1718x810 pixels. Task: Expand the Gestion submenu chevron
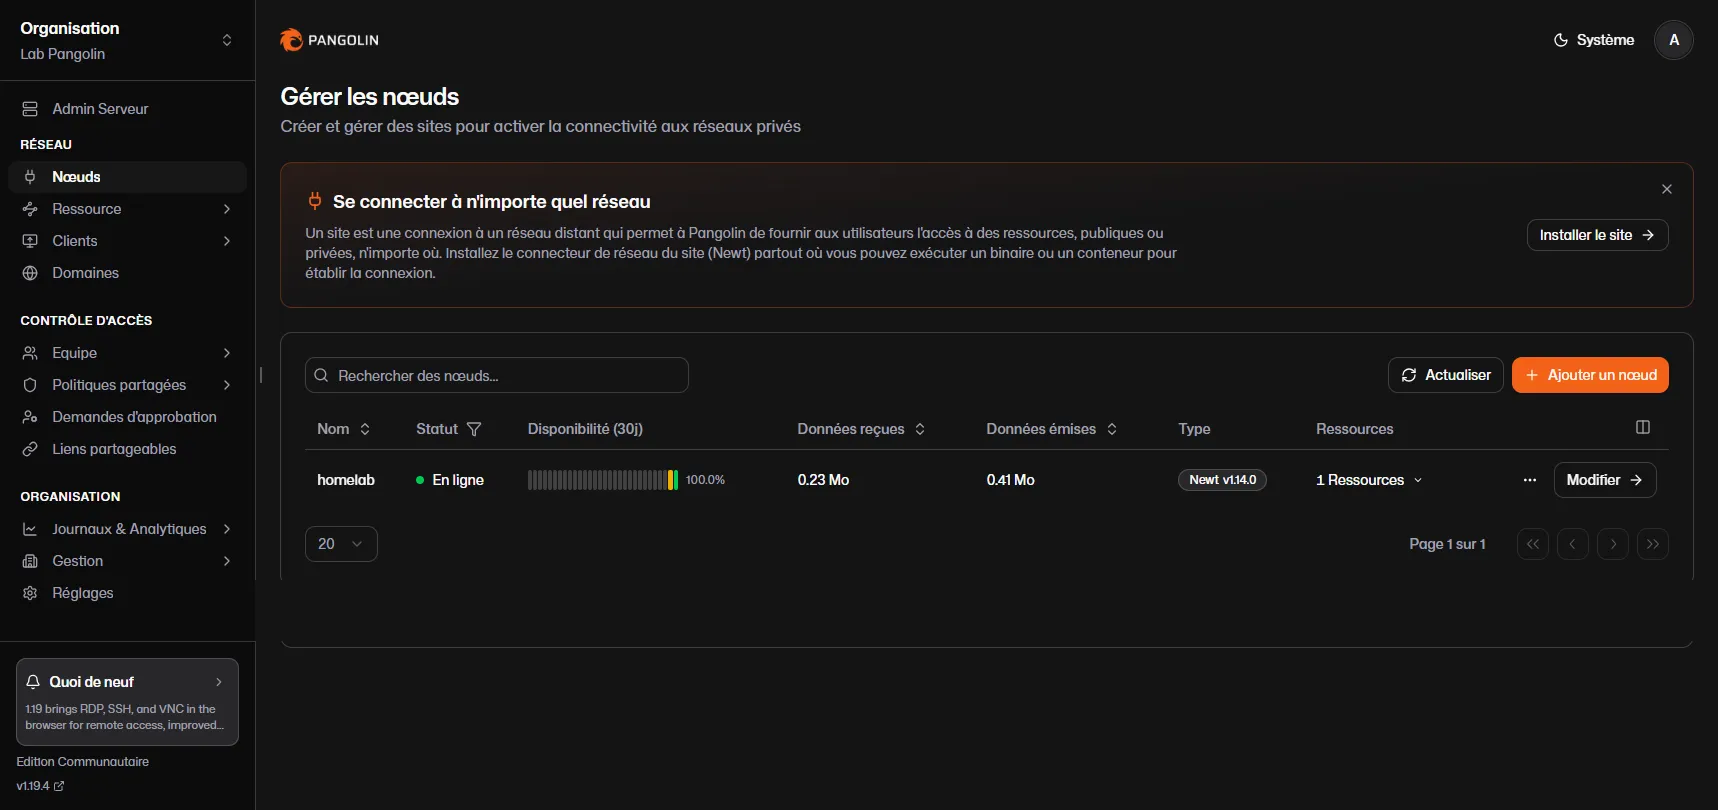coord(227,561)
